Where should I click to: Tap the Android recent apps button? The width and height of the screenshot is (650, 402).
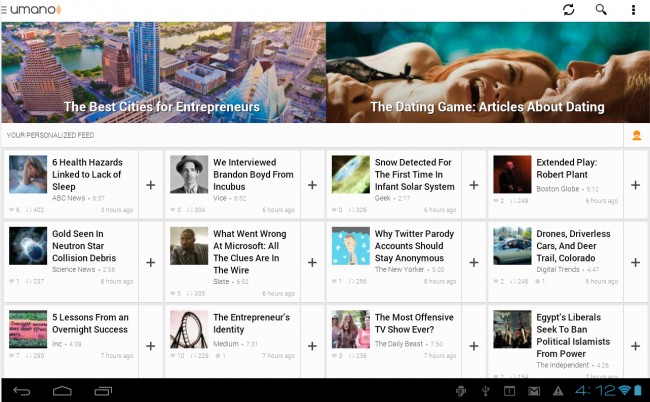coord(103,391)
